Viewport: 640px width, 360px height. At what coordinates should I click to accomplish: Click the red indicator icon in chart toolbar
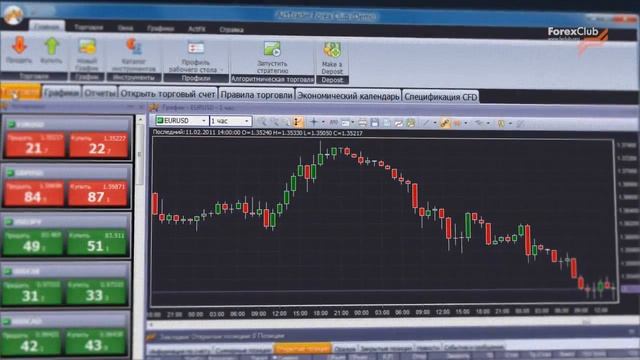tap(457, 123)
